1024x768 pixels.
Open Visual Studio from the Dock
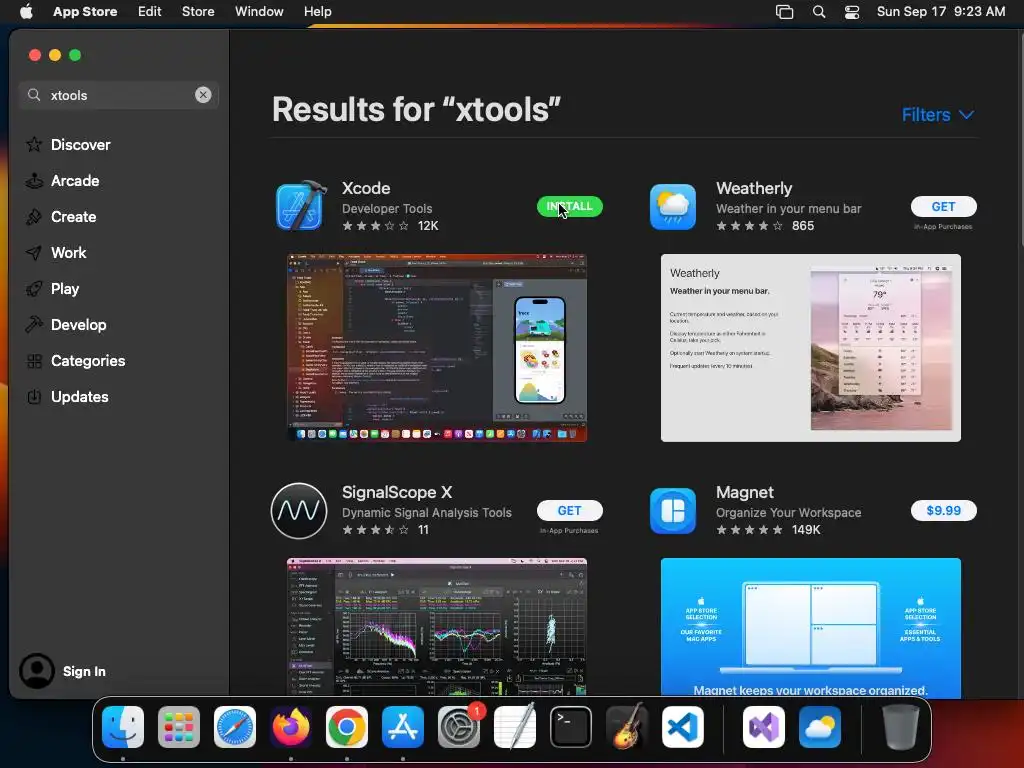[764, 727]
